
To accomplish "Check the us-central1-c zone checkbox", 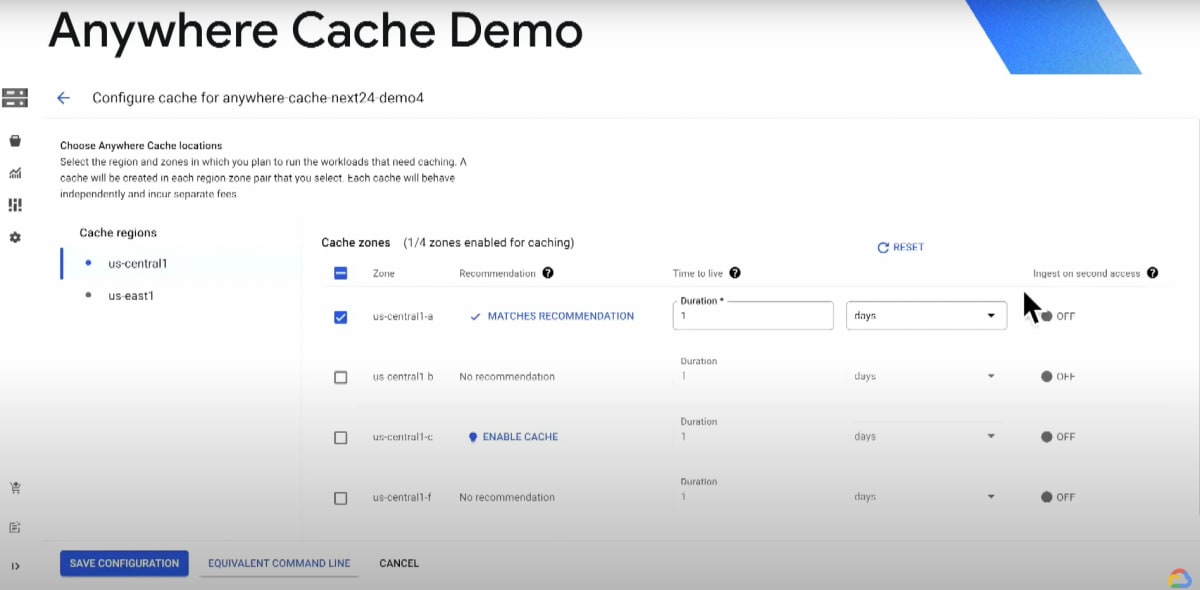I will click(x=340, y=438).
